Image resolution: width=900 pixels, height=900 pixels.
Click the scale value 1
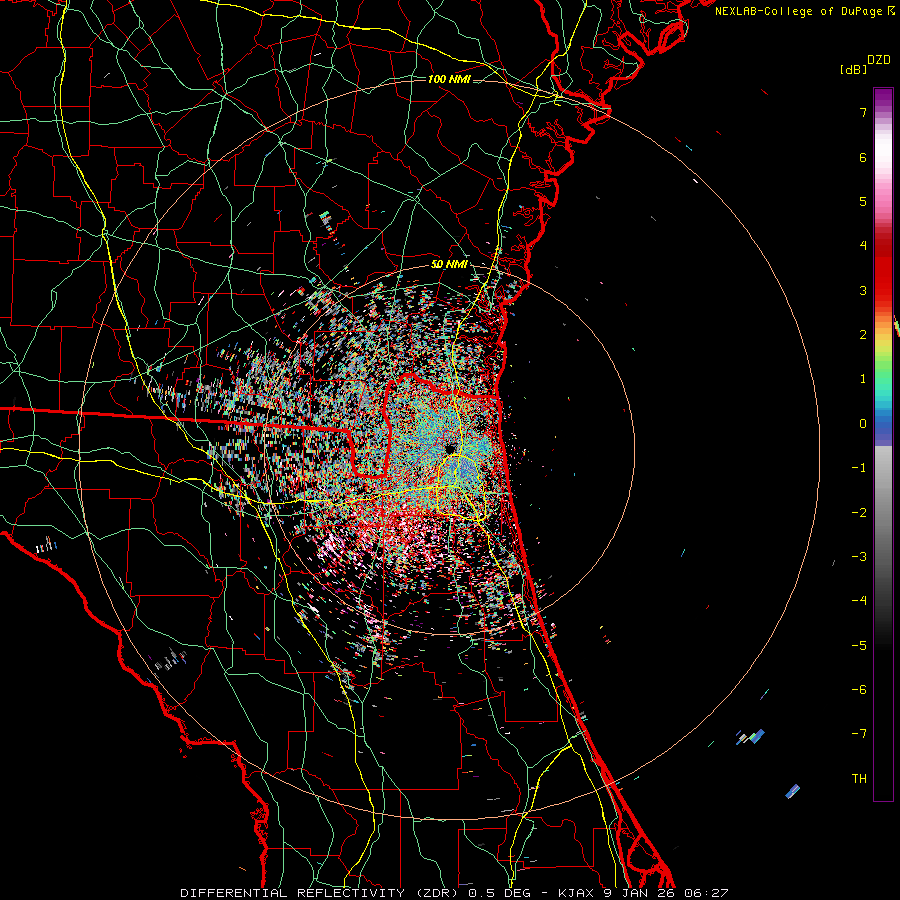pyautogui.click(x=863, y=379)
